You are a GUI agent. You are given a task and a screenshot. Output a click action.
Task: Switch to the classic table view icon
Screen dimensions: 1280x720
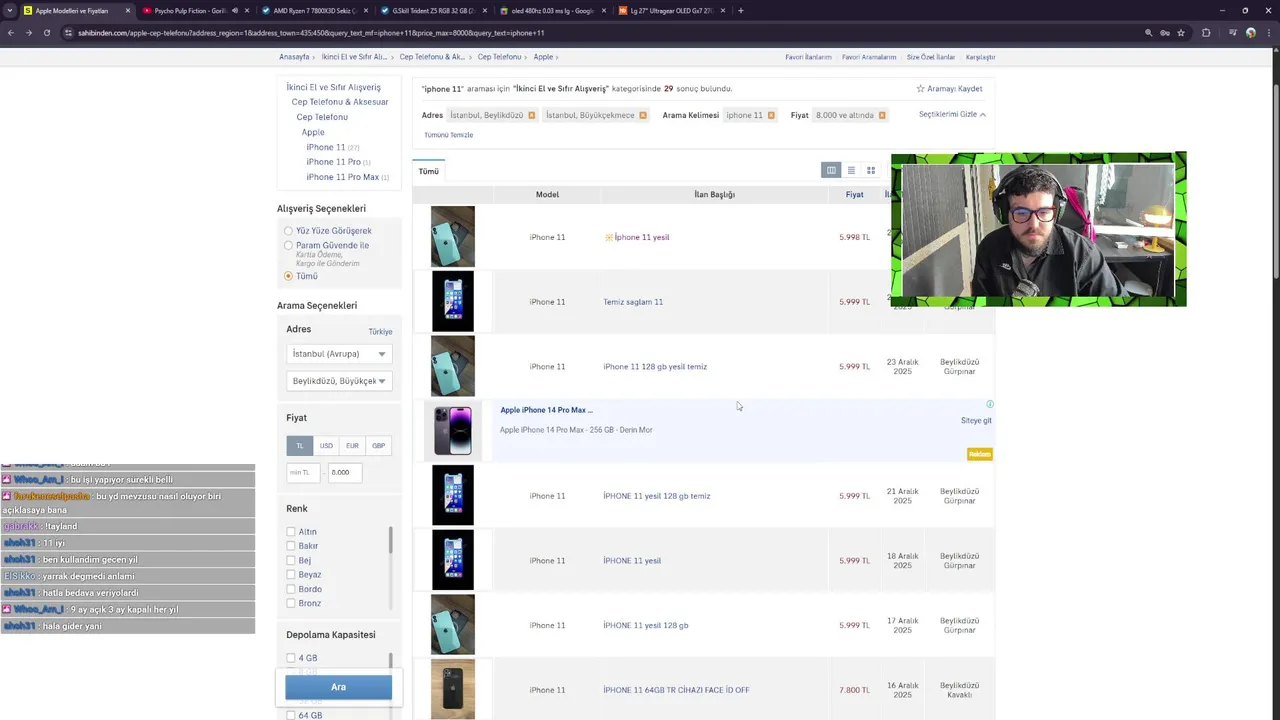tap(830, 170)
